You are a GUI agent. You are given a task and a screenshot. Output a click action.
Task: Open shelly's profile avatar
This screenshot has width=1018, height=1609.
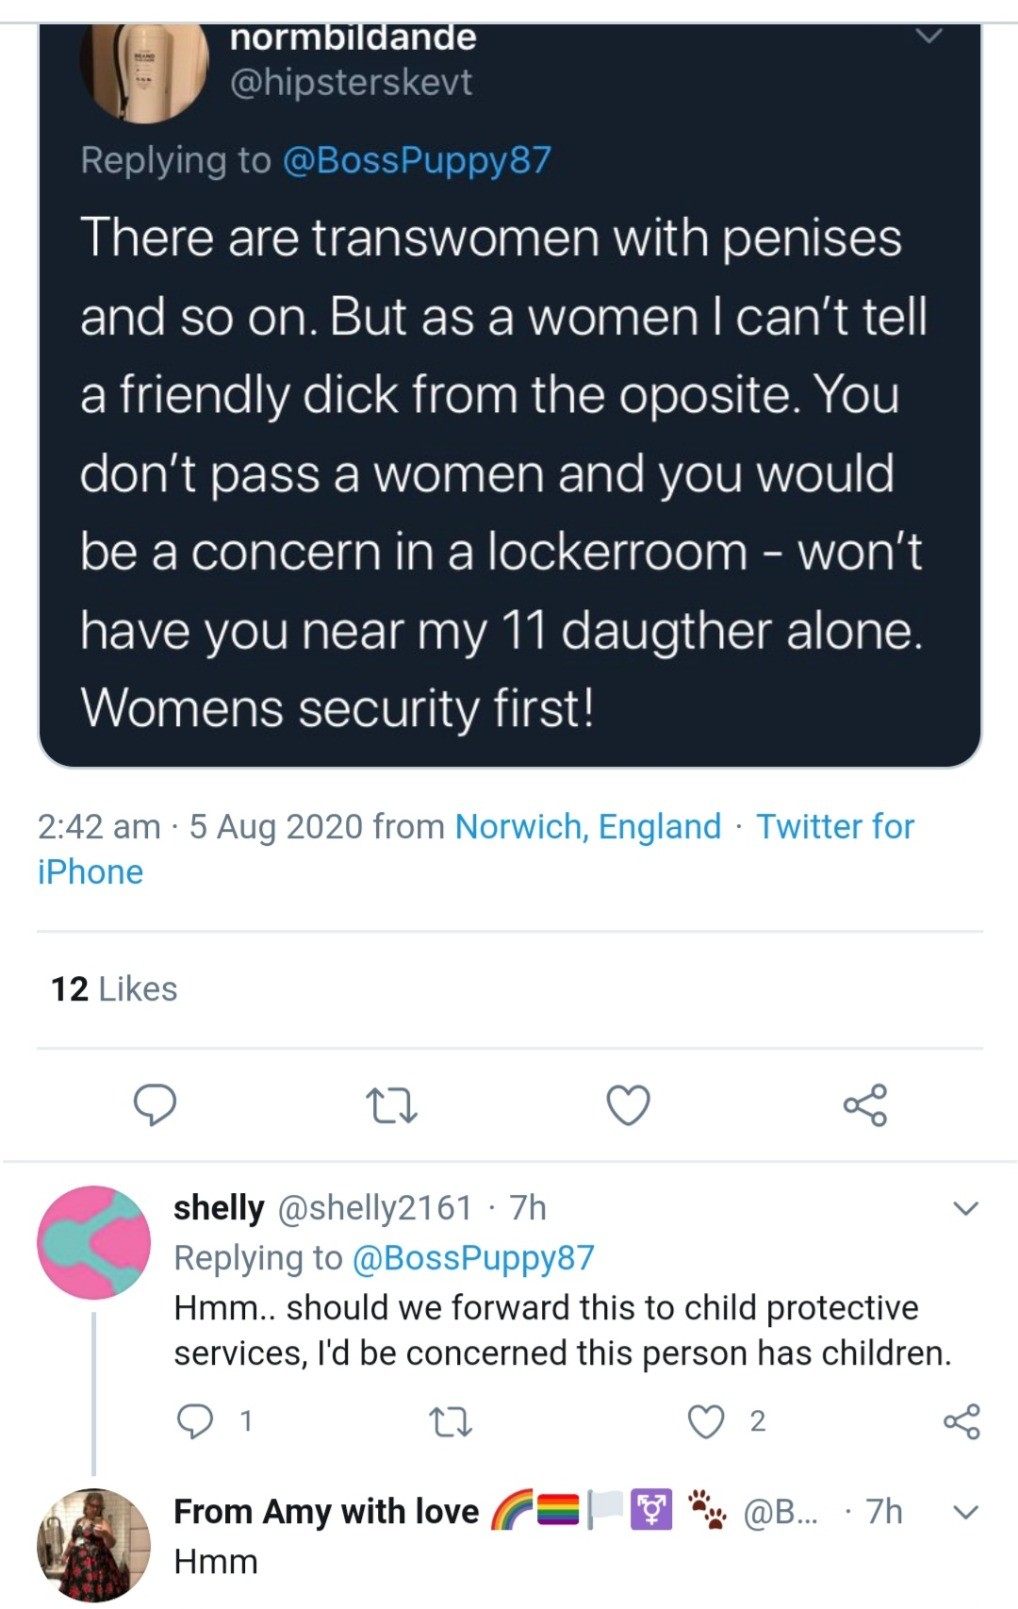93,1242
